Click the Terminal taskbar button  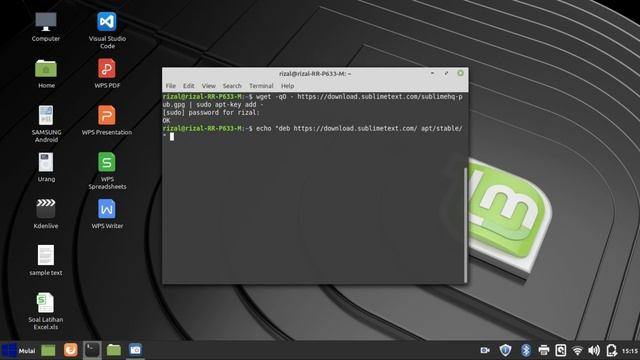pyautogui.click(x=92, y=350)
